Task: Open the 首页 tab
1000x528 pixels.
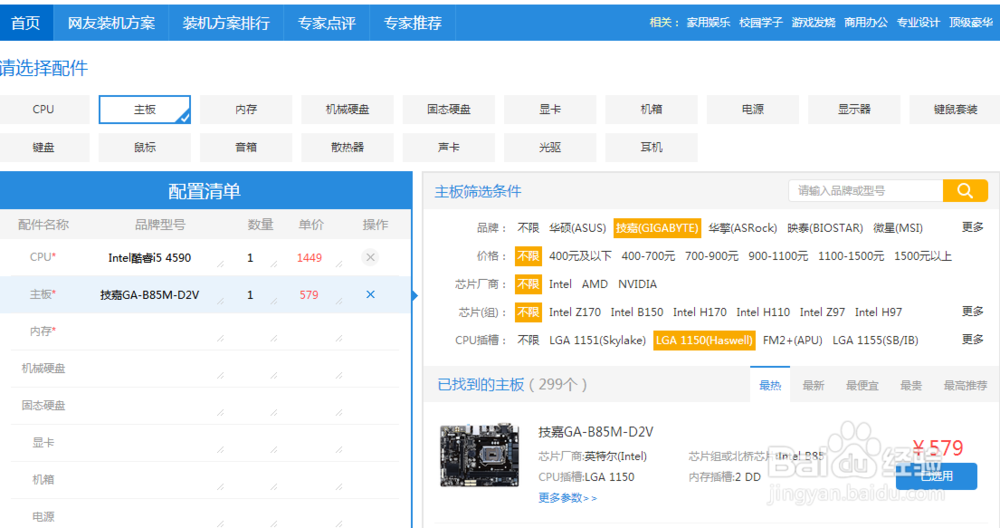Action: pos(26,23)
